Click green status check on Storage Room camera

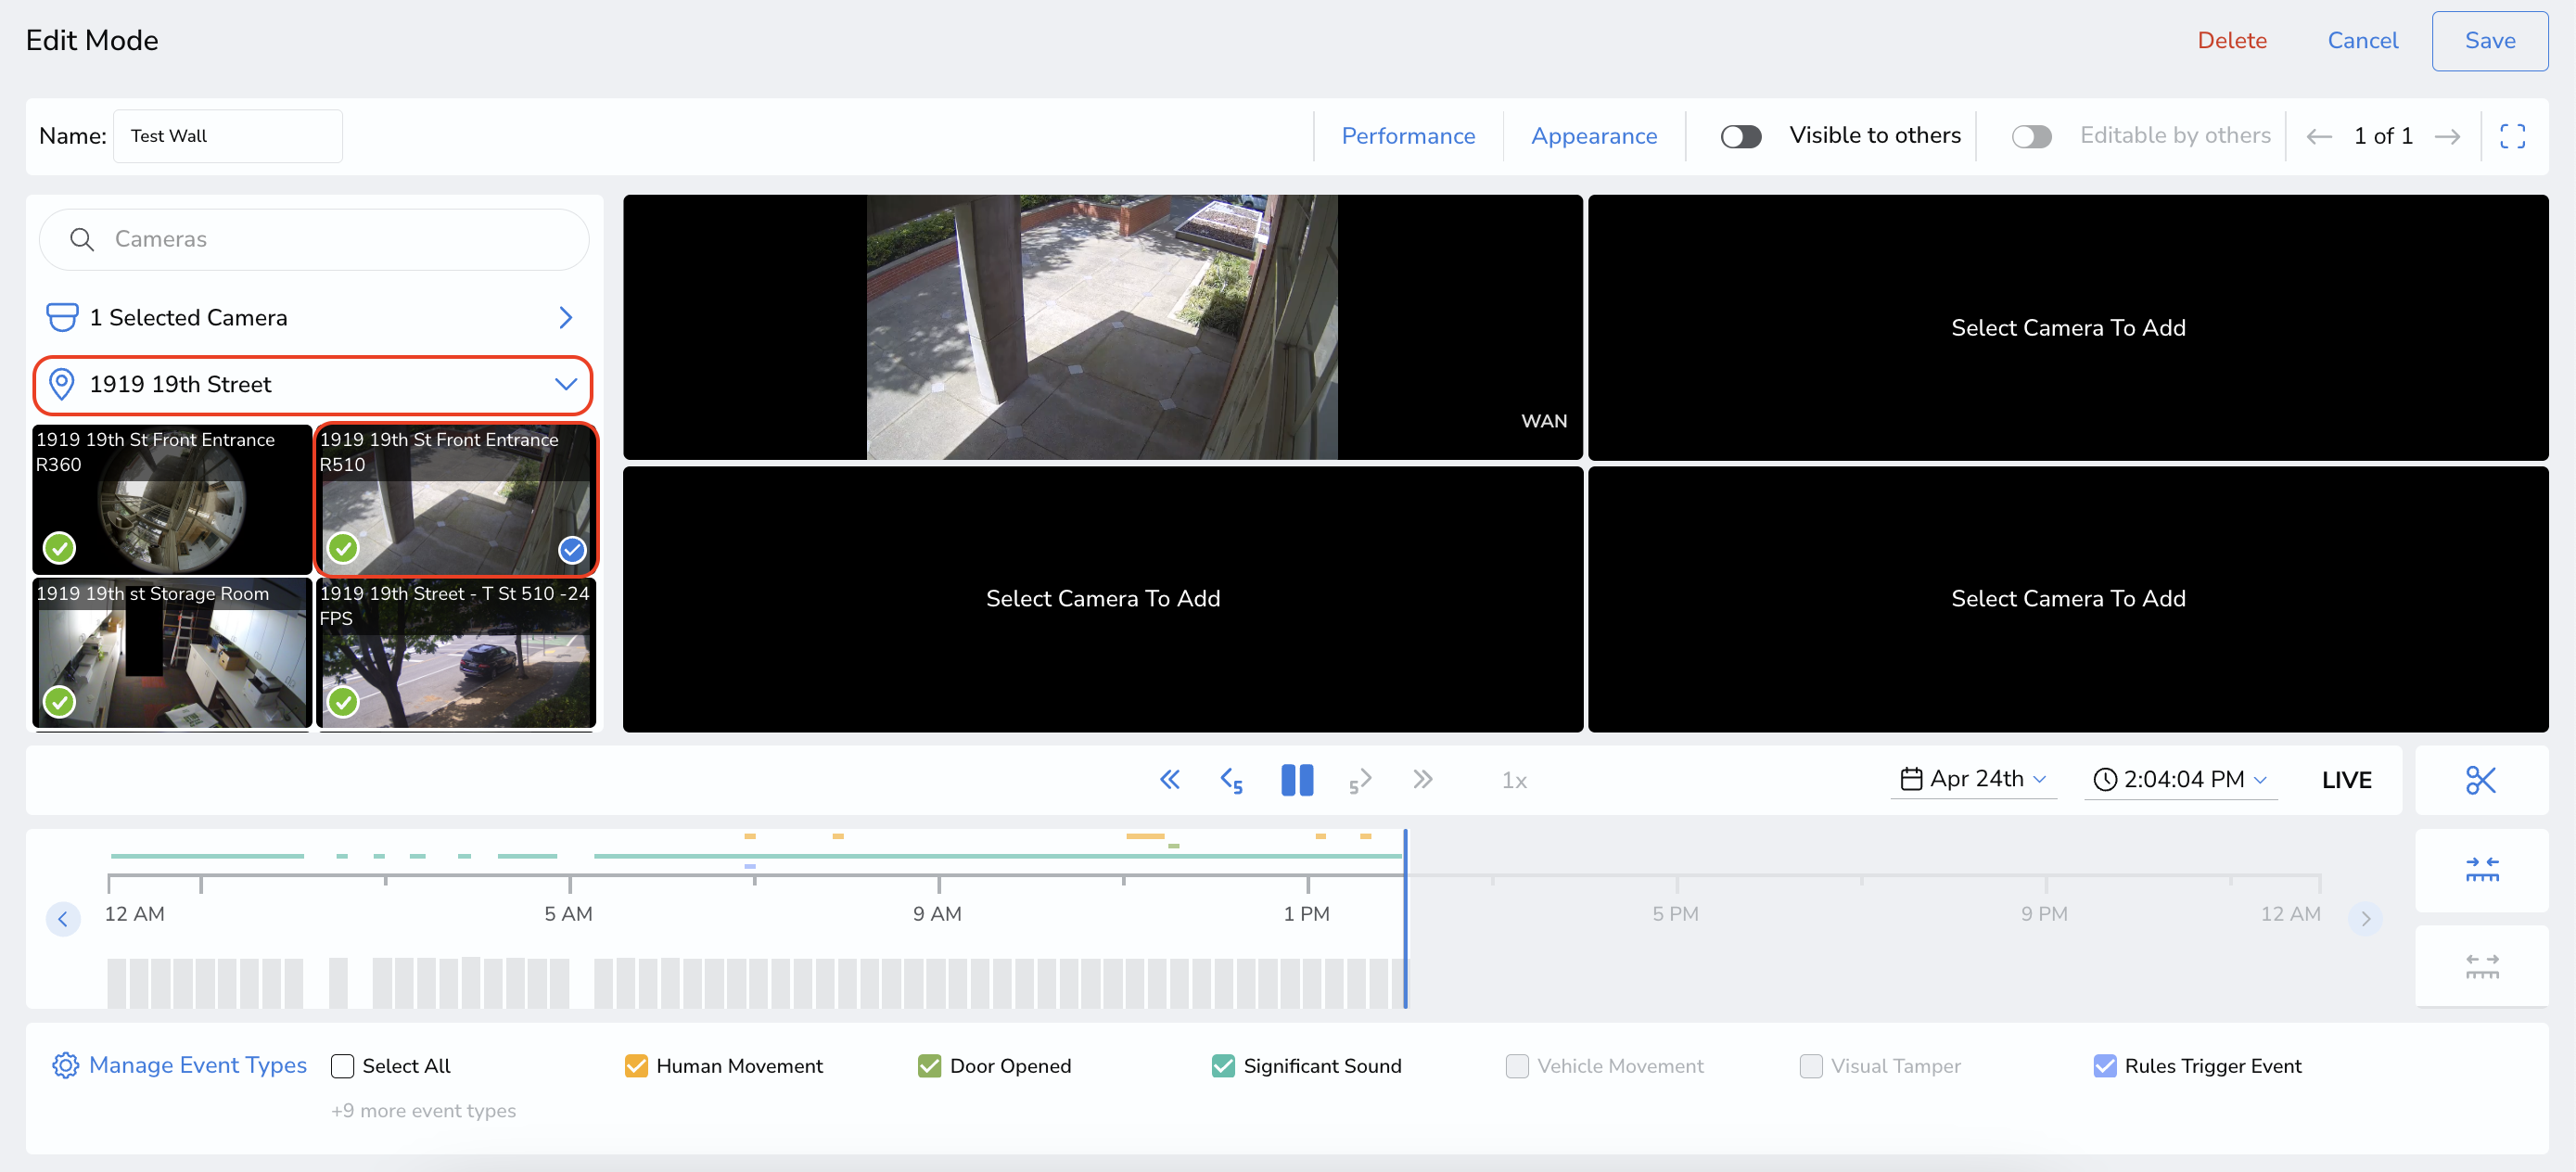coord(60,702)
